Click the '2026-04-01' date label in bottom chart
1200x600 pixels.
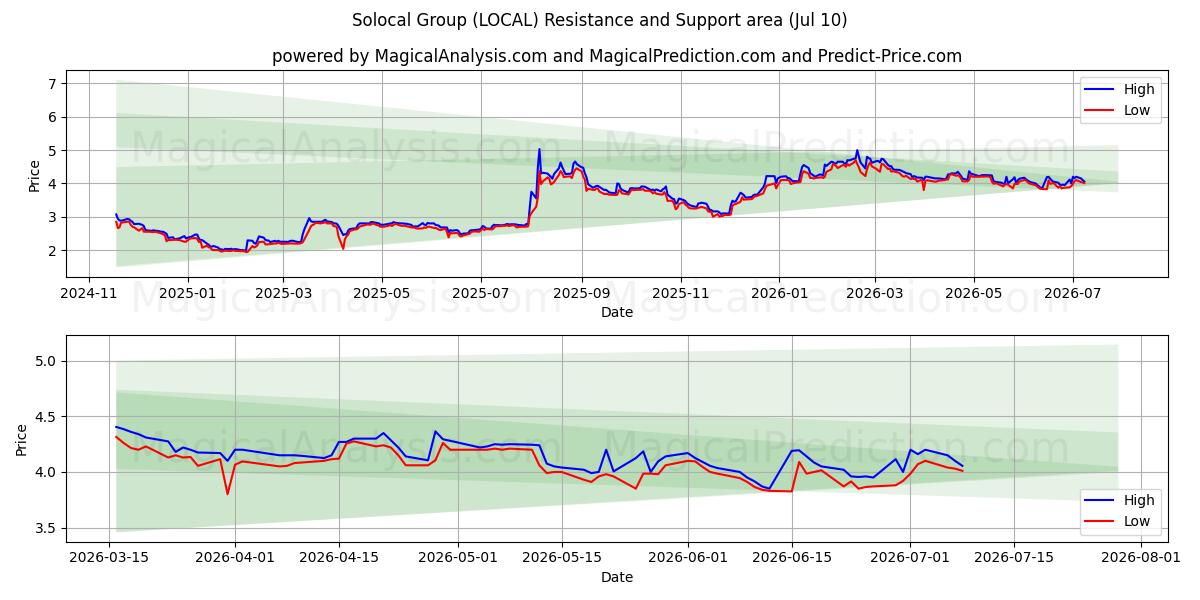click(x=235, y=559)
